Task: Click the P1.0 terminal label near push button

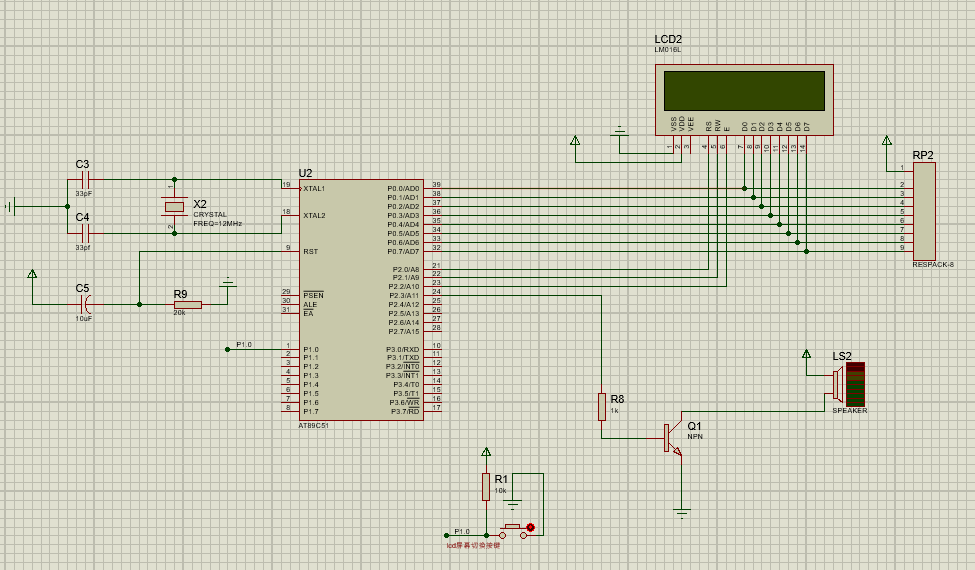Action: coord(462,531)
